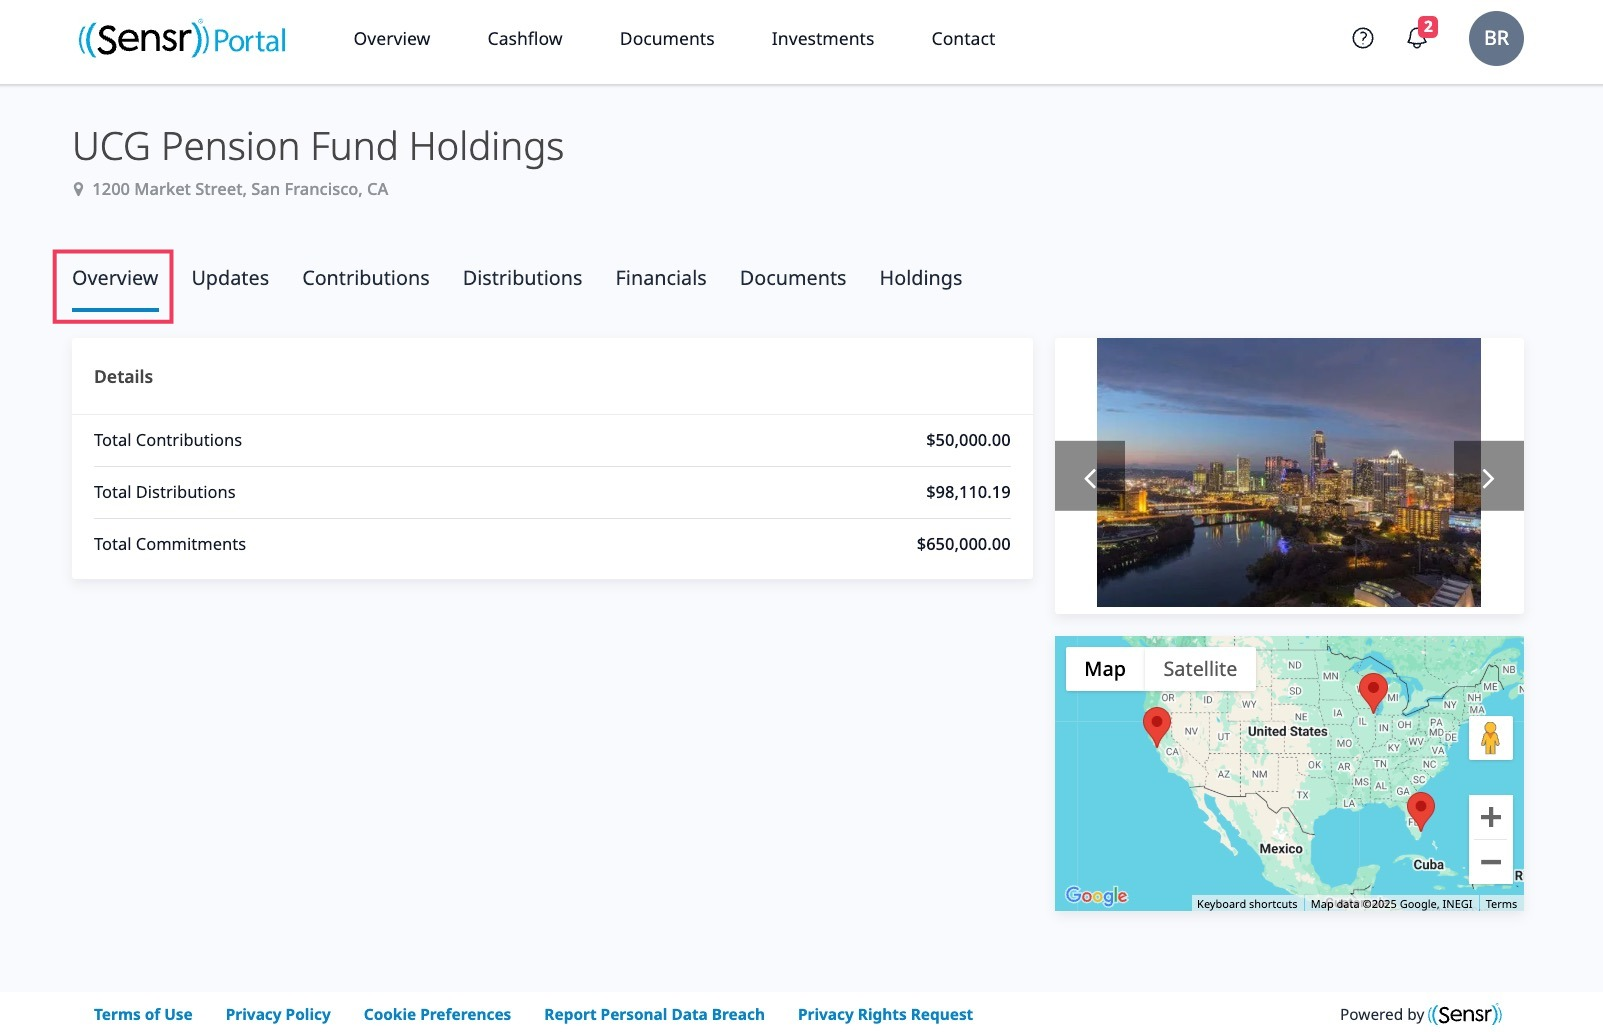This screenshot has width=1603, height=1032.
Task: Click the Details card heading
Action: tap(123, 377)
